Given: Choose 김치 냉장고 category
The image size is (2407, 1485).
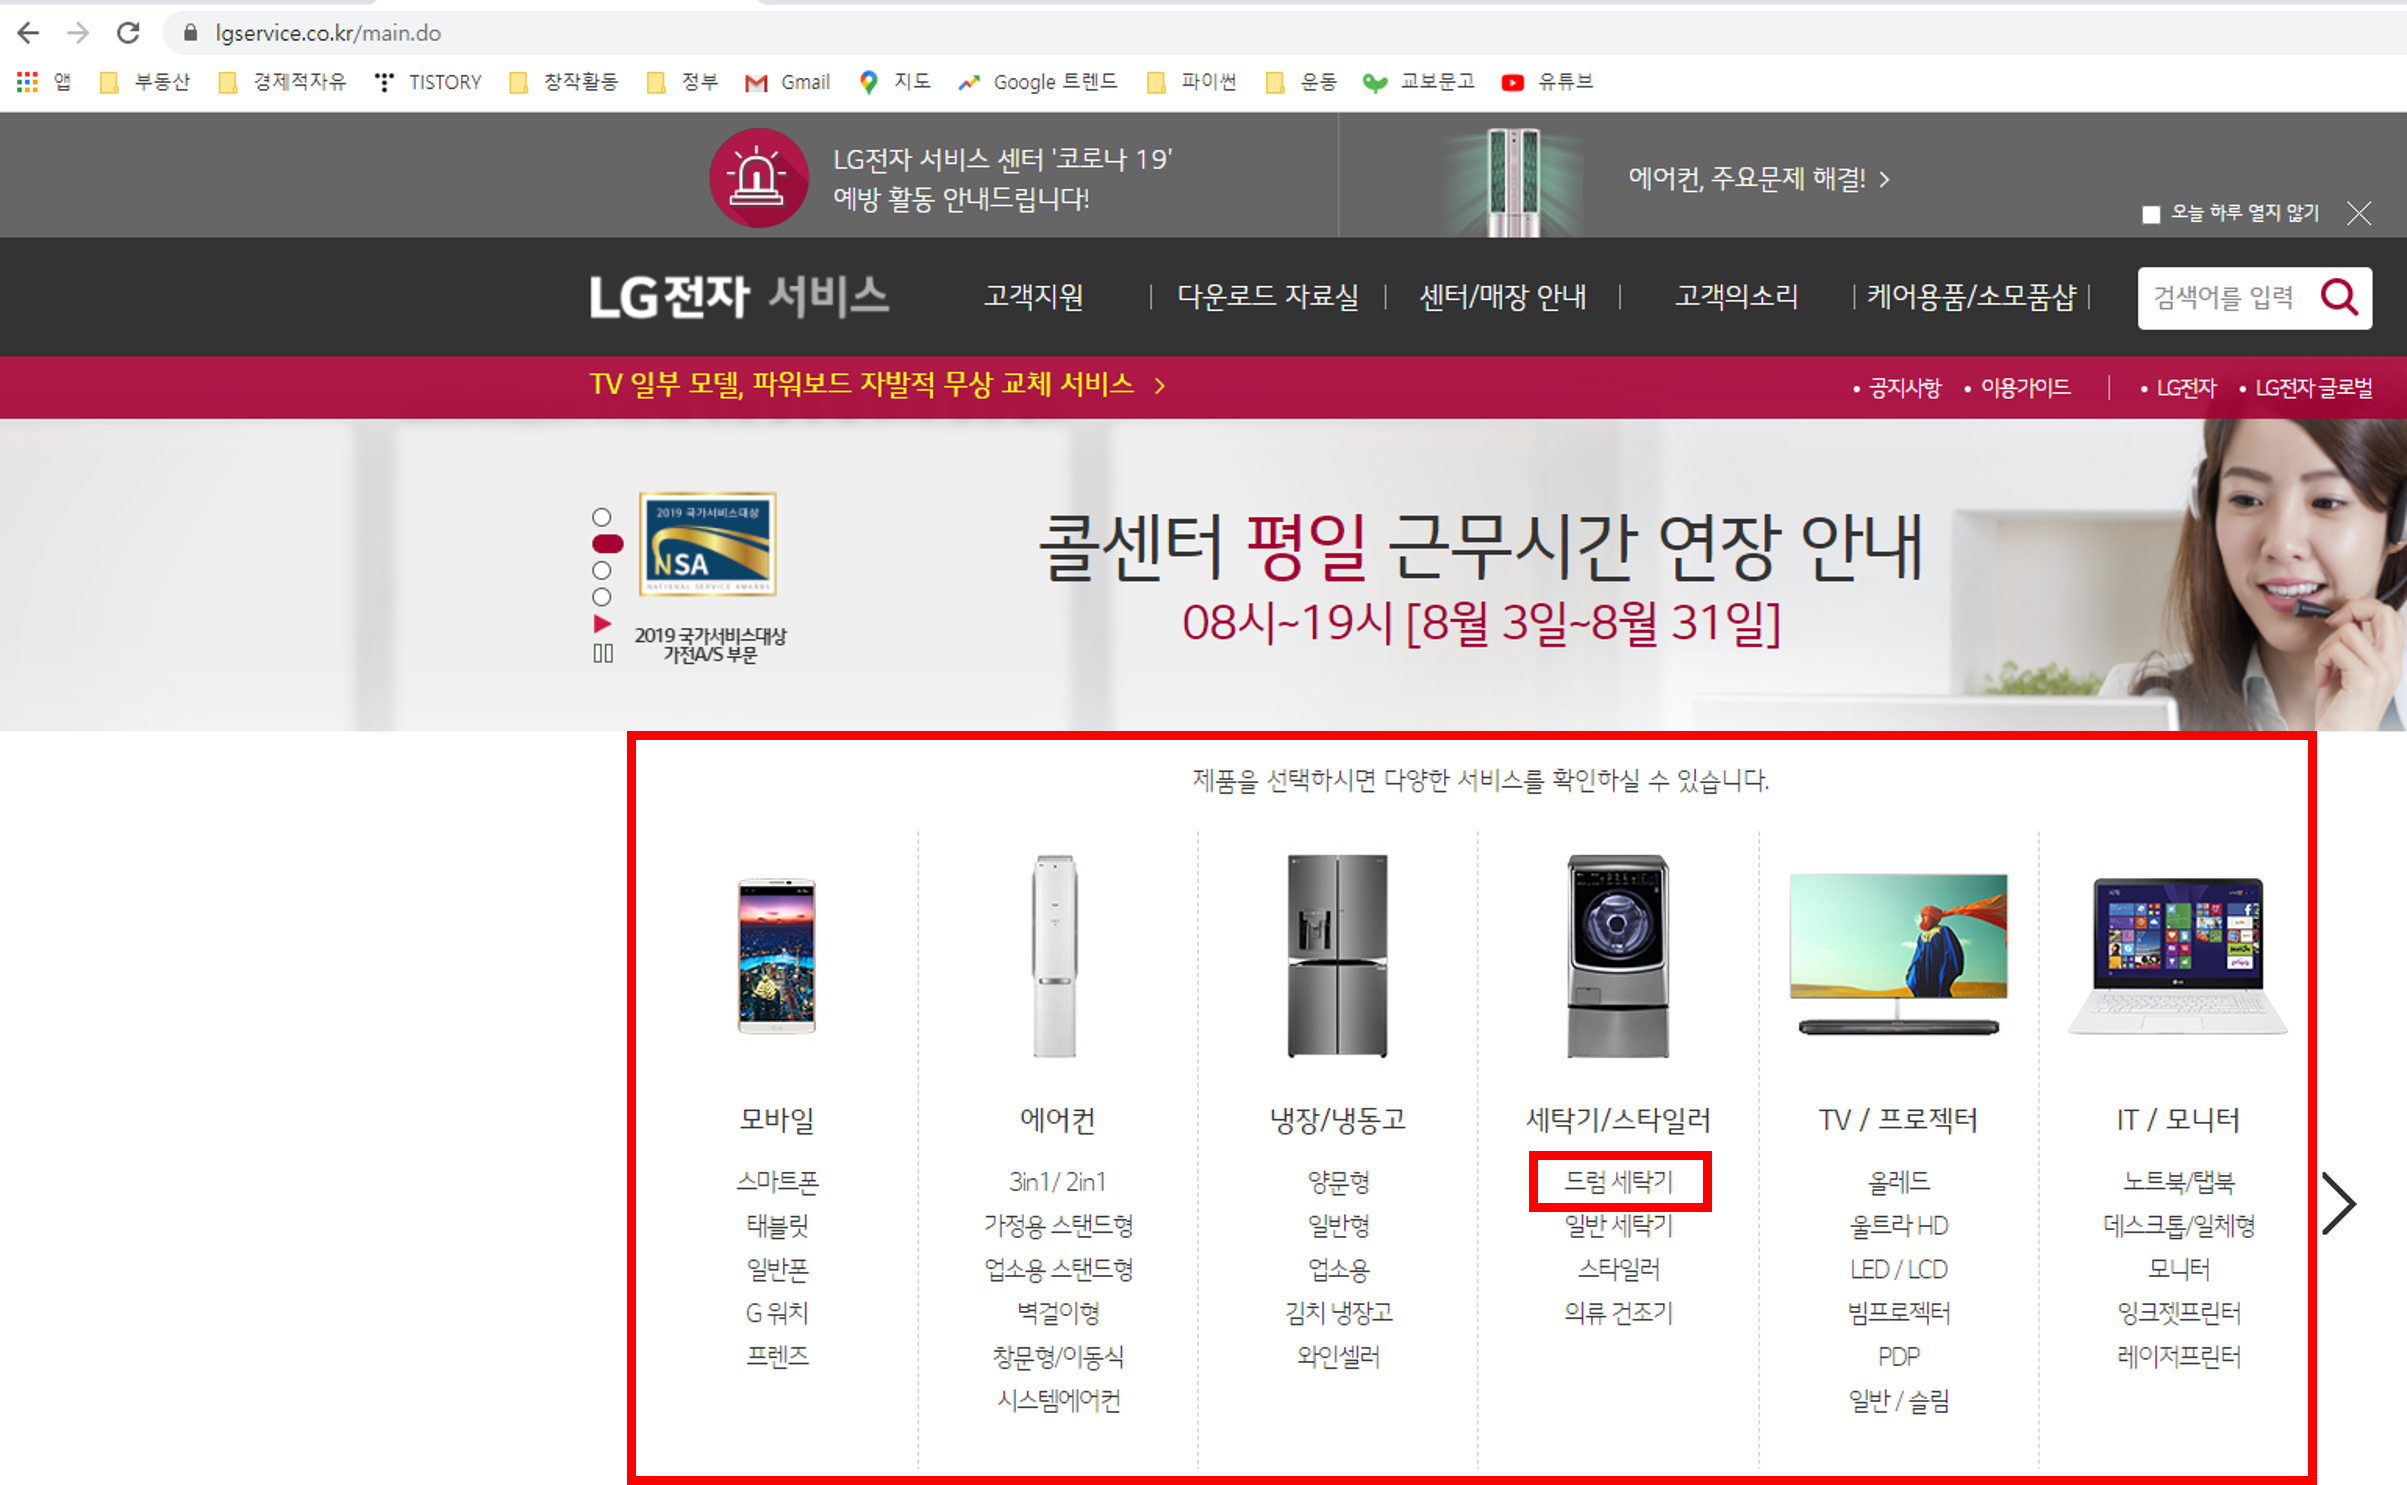Looking at the screenshot, I should tap(1338, 1313).
